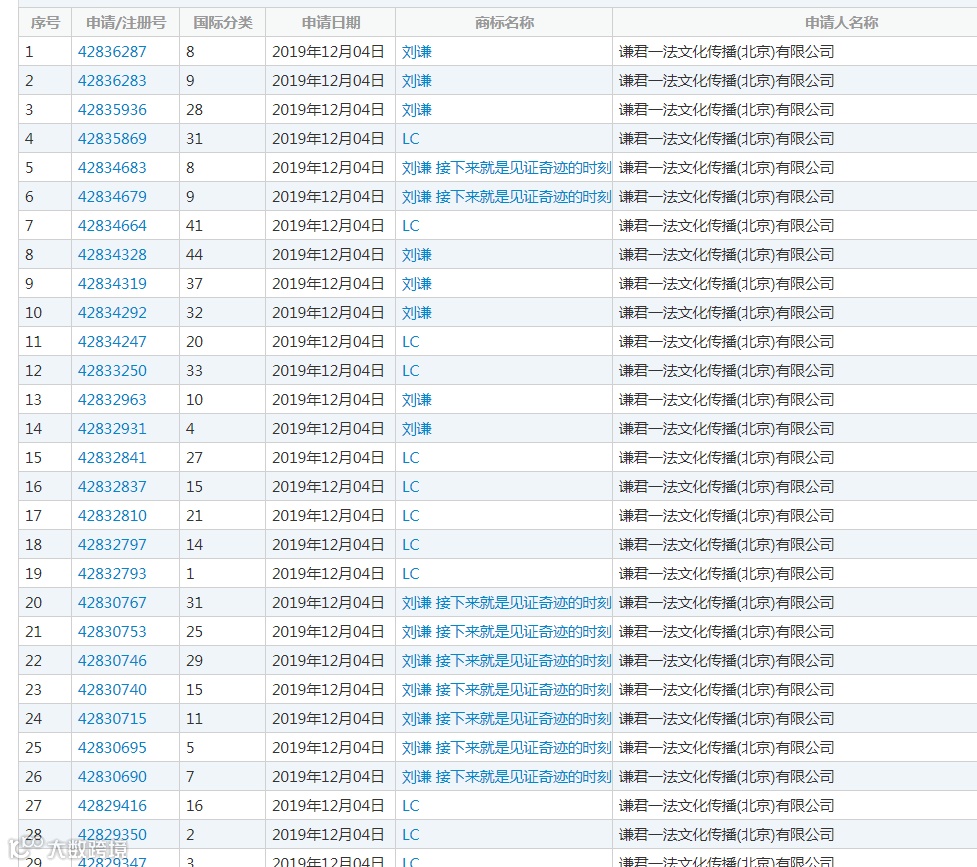The height and width of the screenshot is (867, 977).
Task: Open registration number 42832797 link
Action: click(112, 545)
